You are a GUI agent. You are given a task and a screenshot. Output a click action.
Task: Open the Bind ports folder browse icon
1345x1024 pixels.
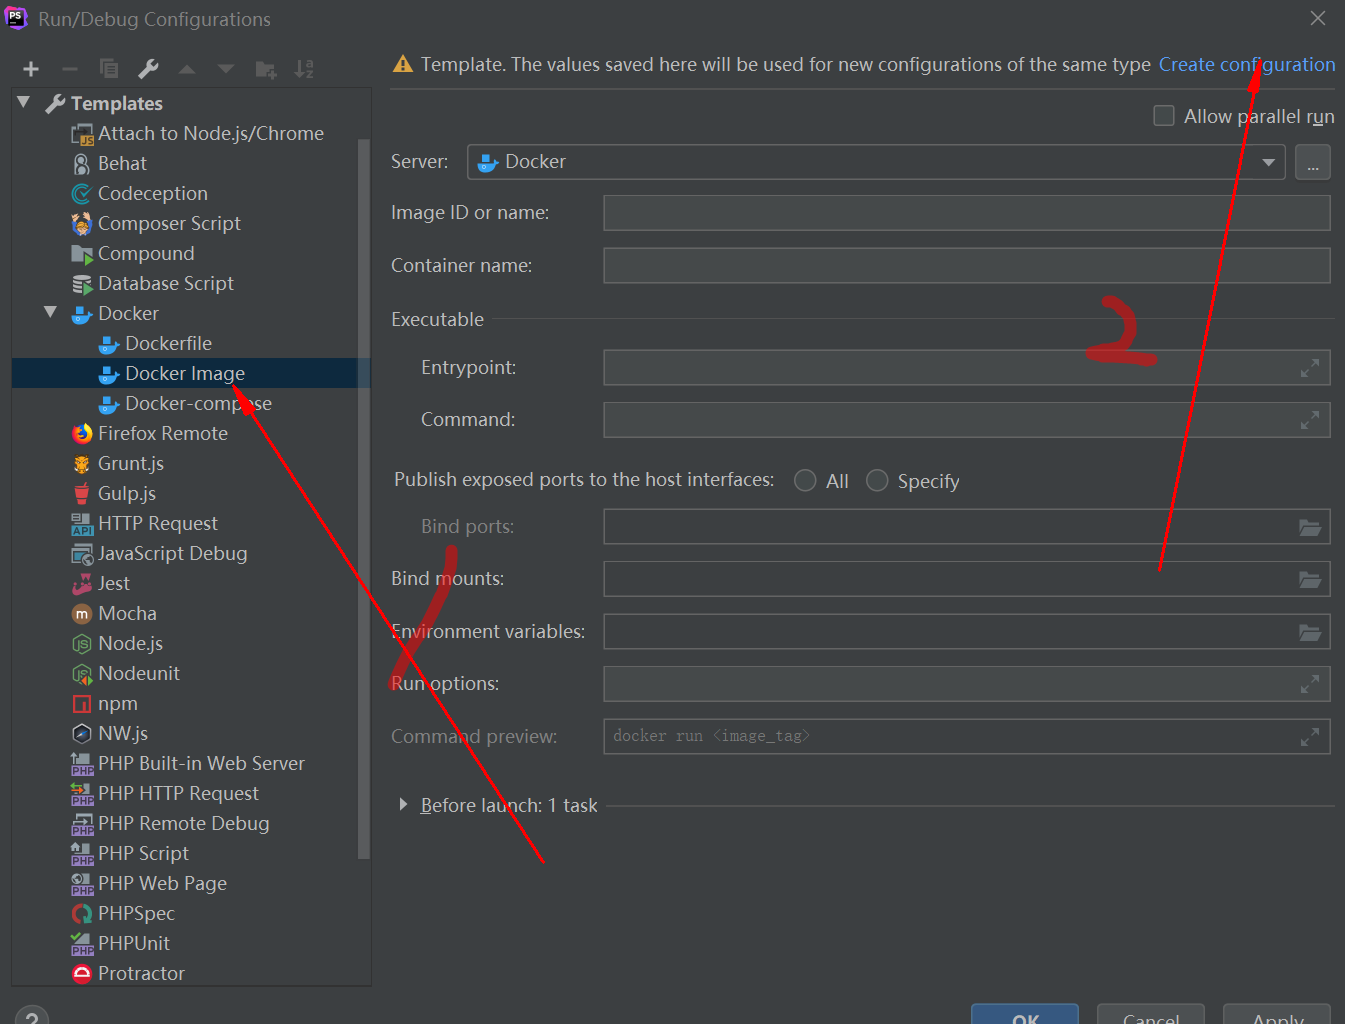(x=1310, y=527)
